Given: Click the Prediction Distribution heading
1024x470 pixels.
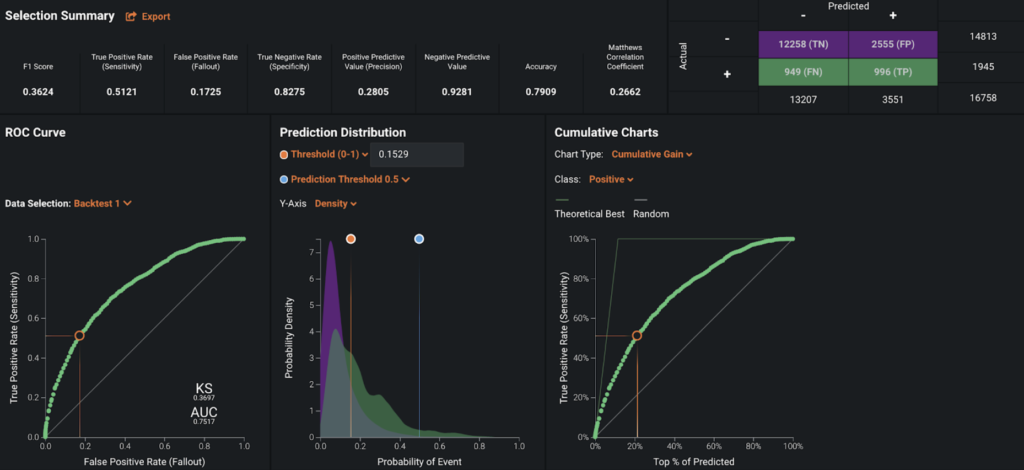Looking at the screenshot, I should (343, 133).
